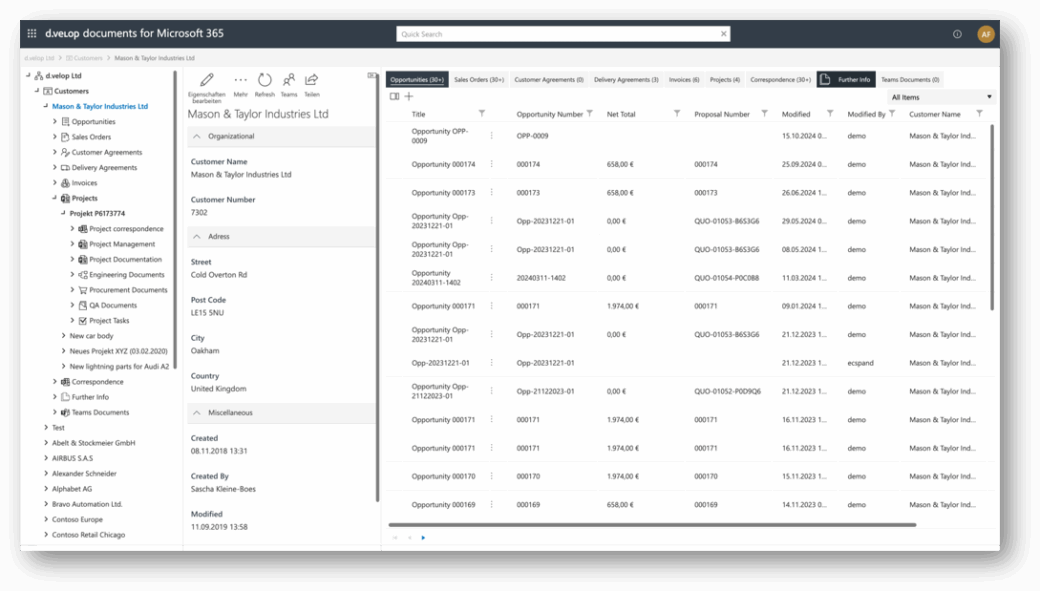The height and width of the screenshot is (591, 1040).
Task: Open the app launcher grid icon
Action: (x=32, y=34)
